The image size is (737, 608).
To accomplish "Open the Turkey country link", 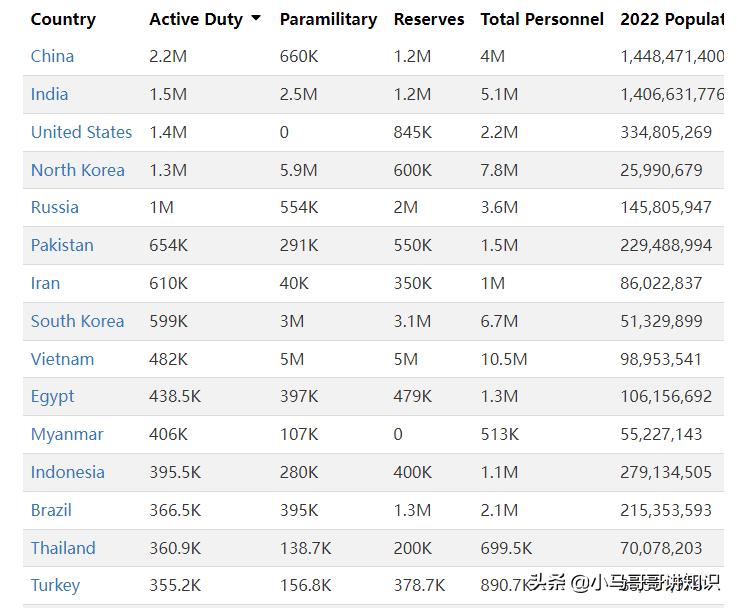I will (55, 585).
